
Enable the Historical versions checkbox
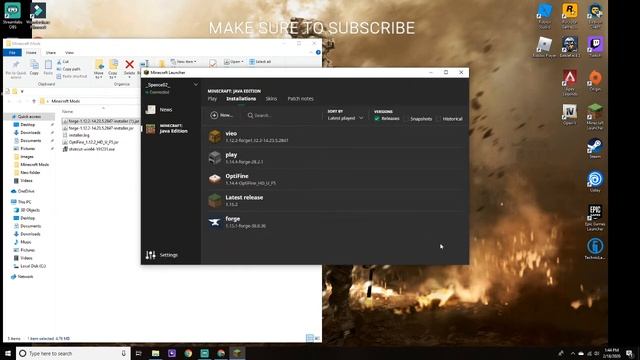tap(439, 119)
